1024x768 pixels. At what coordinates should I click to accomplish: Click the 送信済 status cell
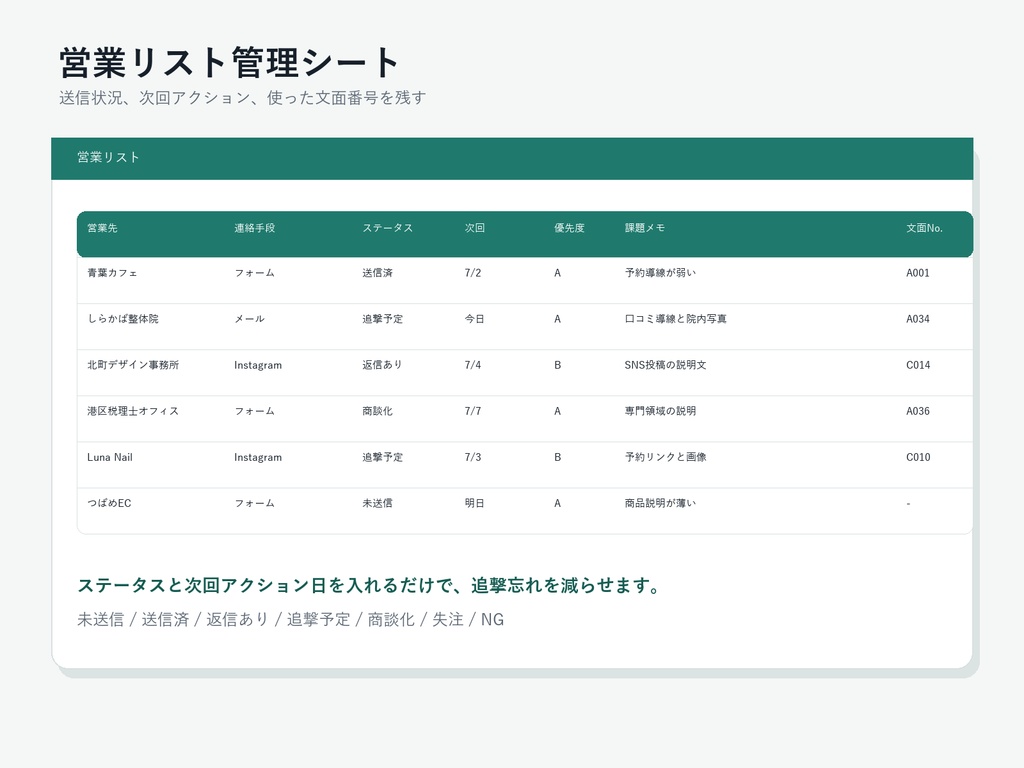pyautogui.click(x=377, y=273)
